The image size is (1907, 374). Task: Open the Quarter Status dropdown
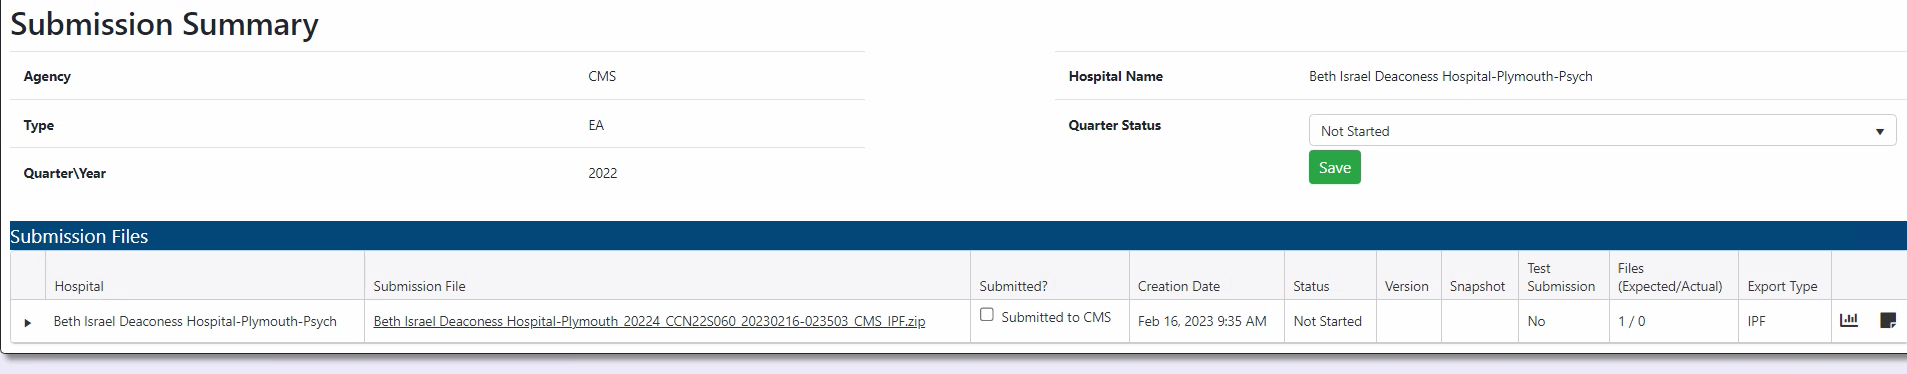[x=1602, y=130]
